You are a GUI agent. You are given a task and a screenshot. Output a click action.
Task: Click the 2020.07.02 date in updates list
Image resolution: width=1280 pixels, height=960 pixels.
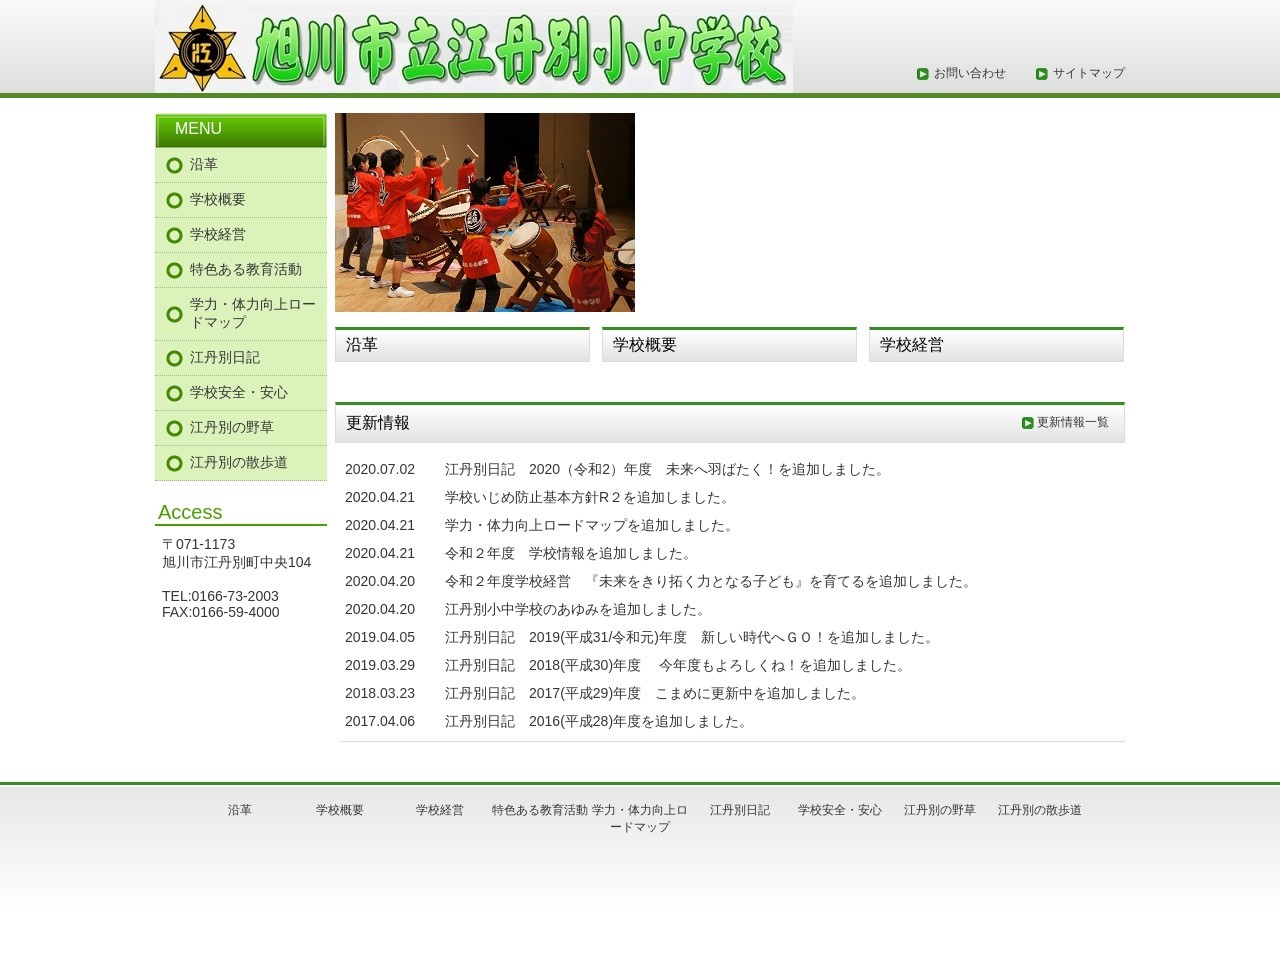point(380,469)
